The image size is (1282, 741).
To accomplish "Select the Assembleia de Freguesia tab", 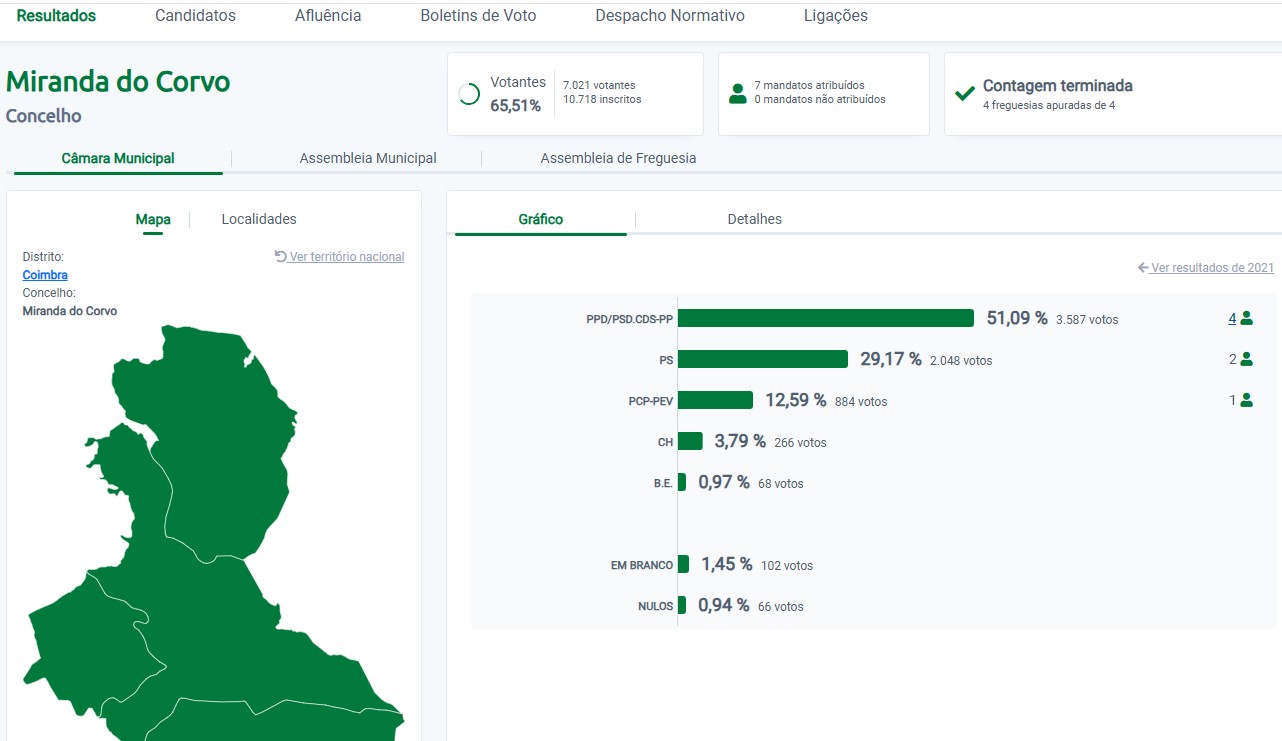I will click(618, 158).
